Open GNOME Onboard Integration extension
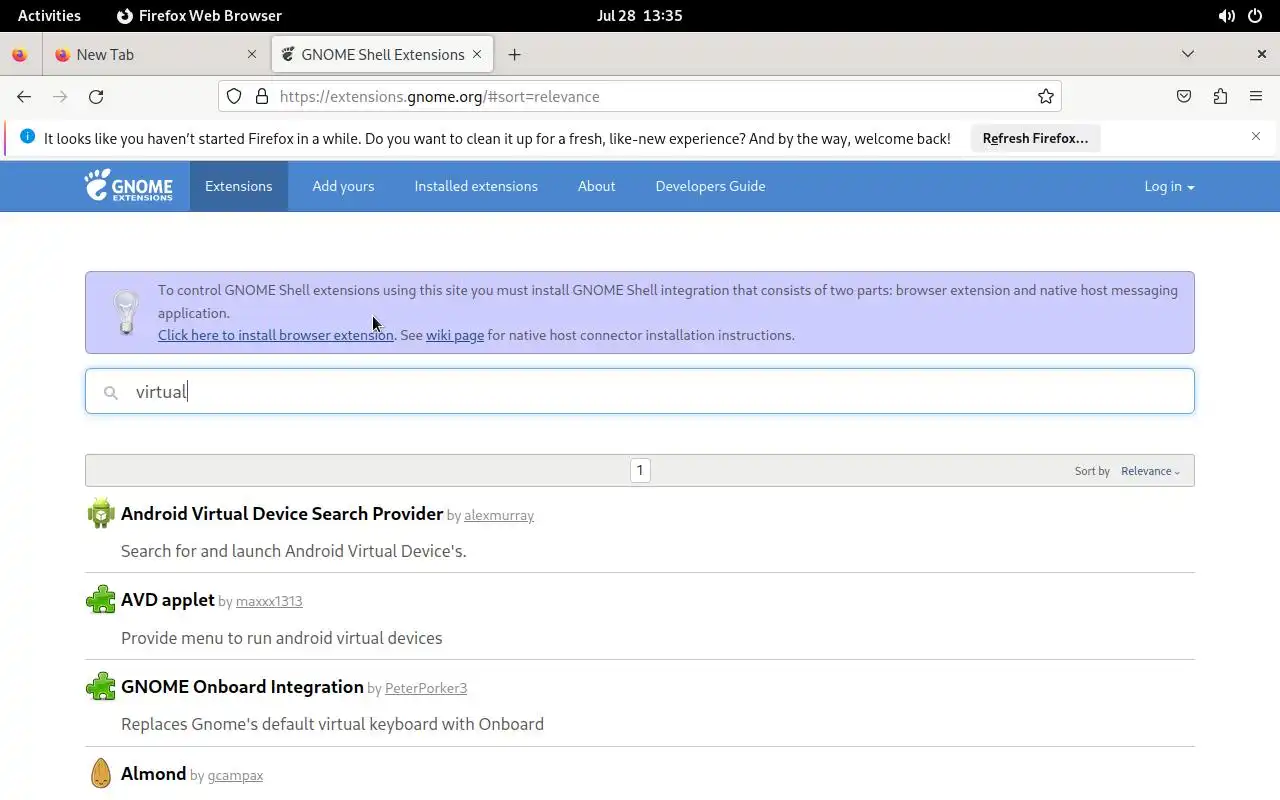Viewport: 1280px width, 800px height. [x=242, y=687]
